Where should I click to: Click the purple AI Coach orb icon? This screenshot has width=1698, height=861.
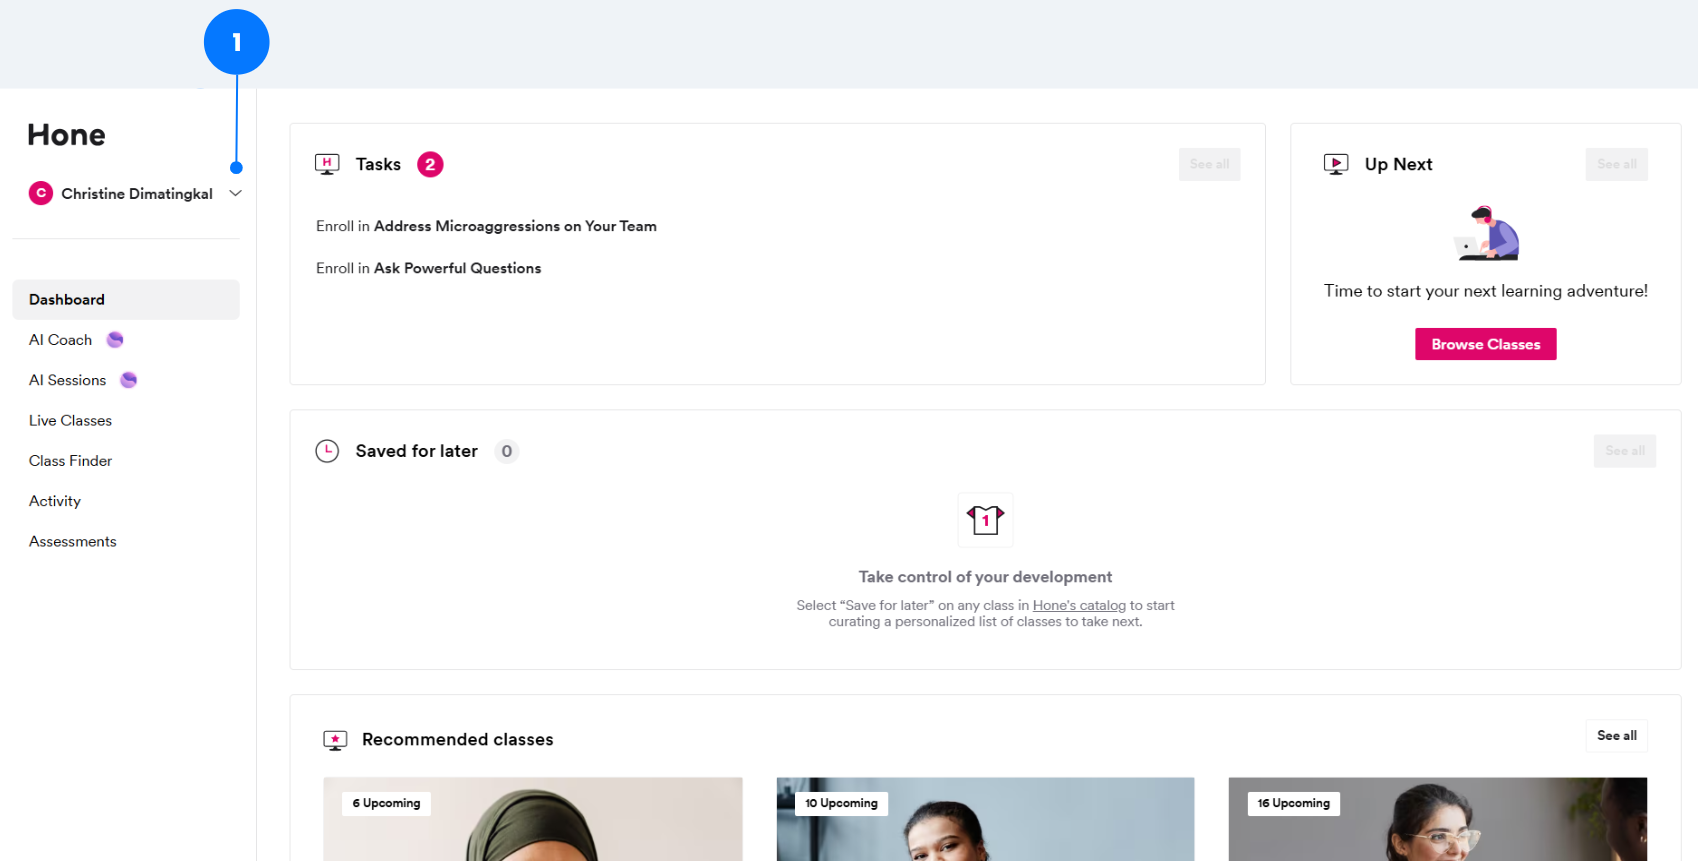[115, 340]
